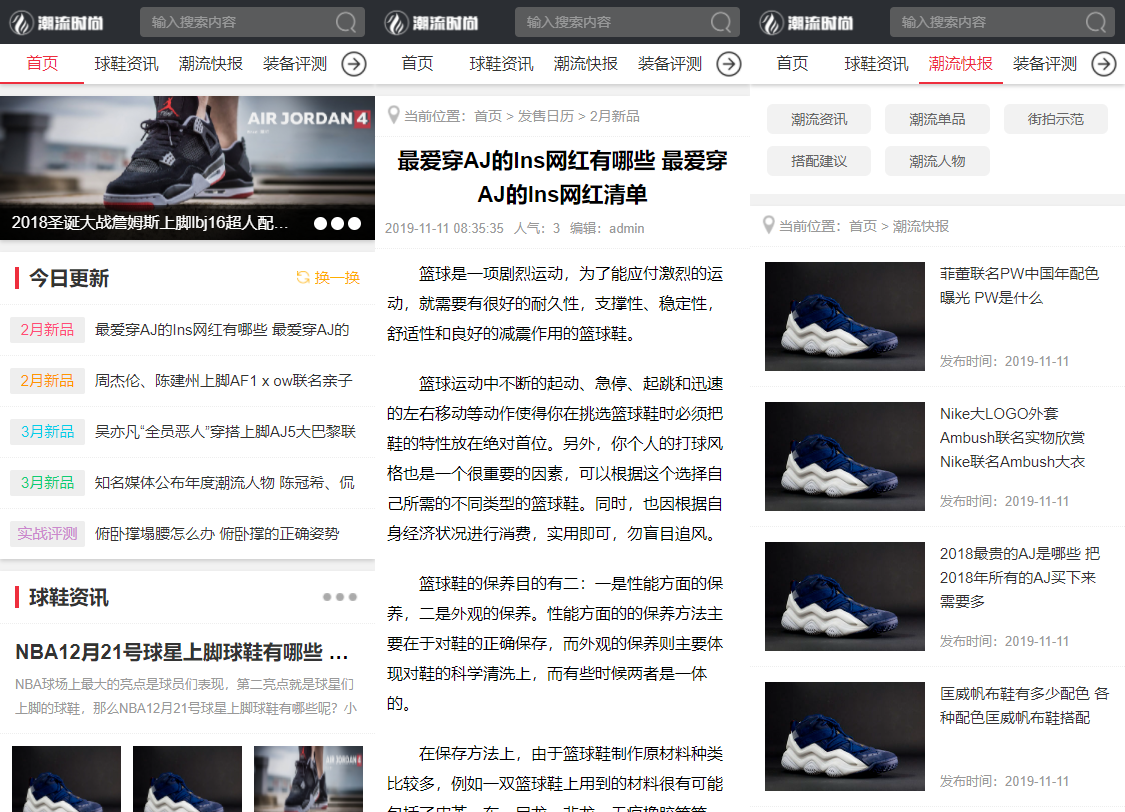Click the location pin icon in article breadcrumb

click(393, 115)
